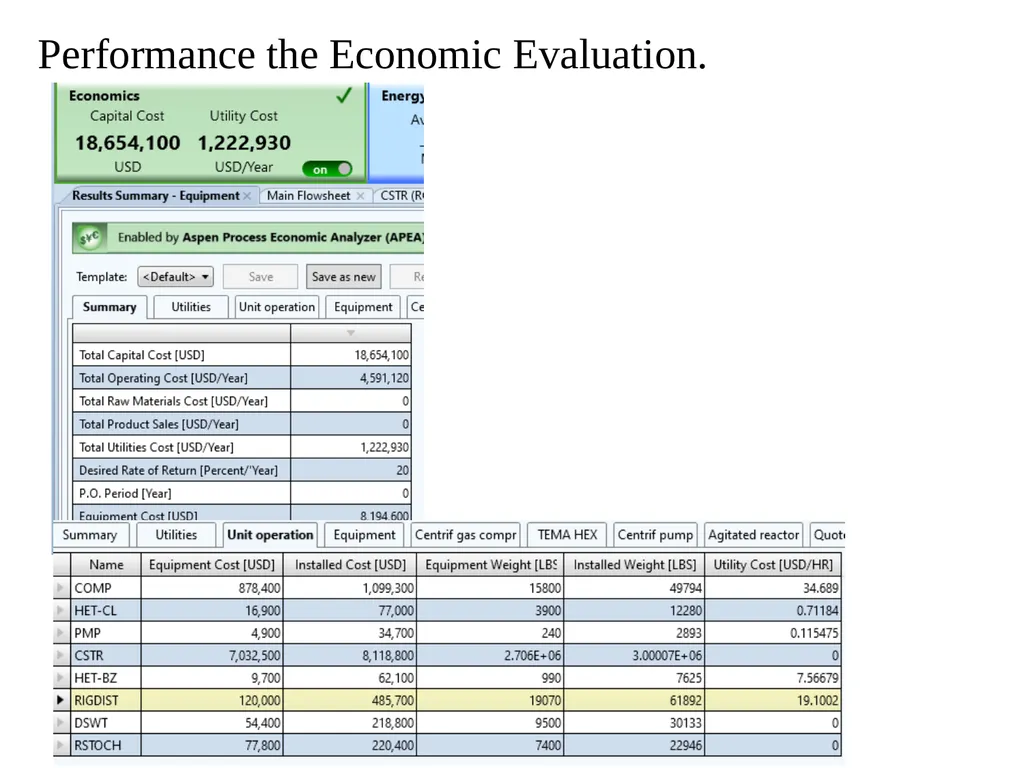Image resolution: width=1024 pixels, height=768 pixels.
Task: Click the APEA dollar icon in banner
Action: 89,237
